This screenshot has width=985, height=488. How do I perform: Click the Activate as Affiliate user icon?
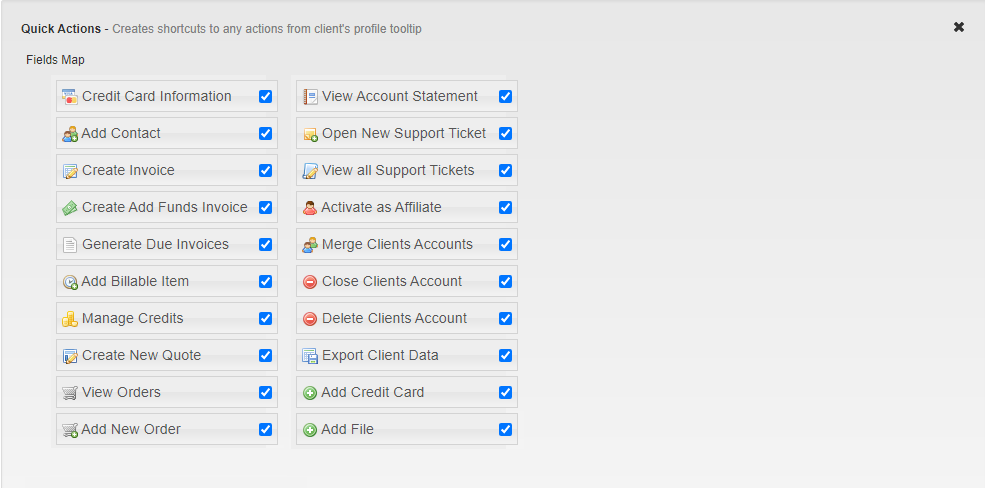tap(310, 208)
